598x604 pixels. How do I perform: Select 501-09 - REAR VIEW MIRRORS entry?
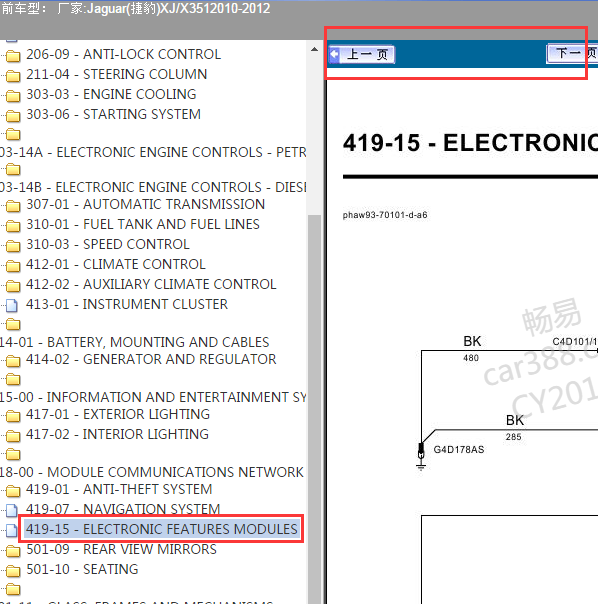[x=121, y=549]
